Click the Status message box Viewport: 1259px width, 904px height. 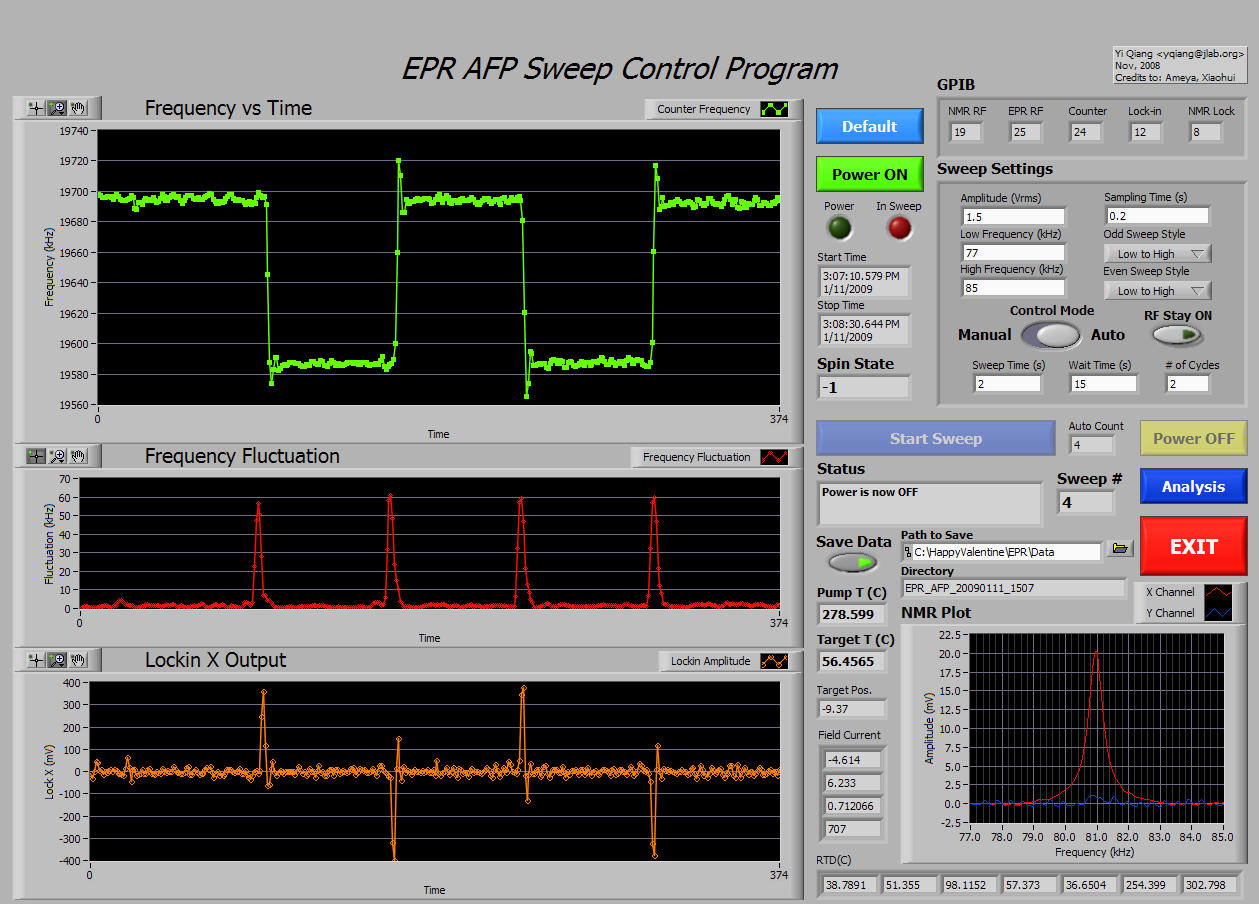[929, 504]
